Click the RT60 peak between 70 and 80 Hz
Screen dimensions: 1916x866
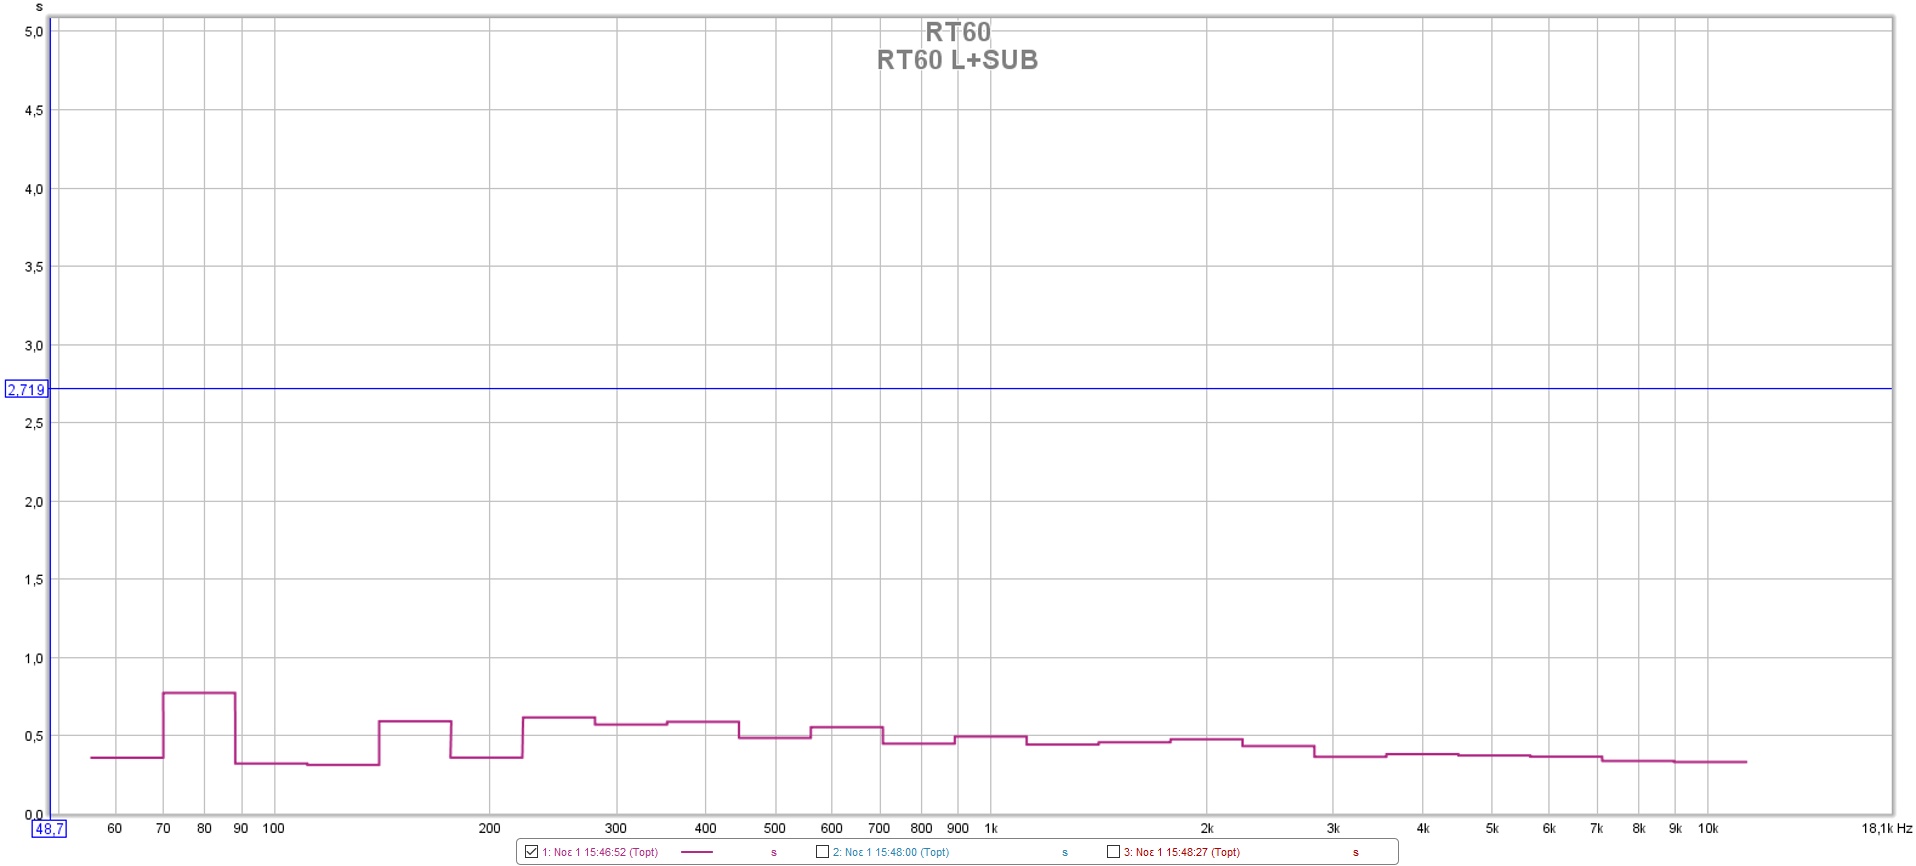pyautogui.click(x=199, y=693)
